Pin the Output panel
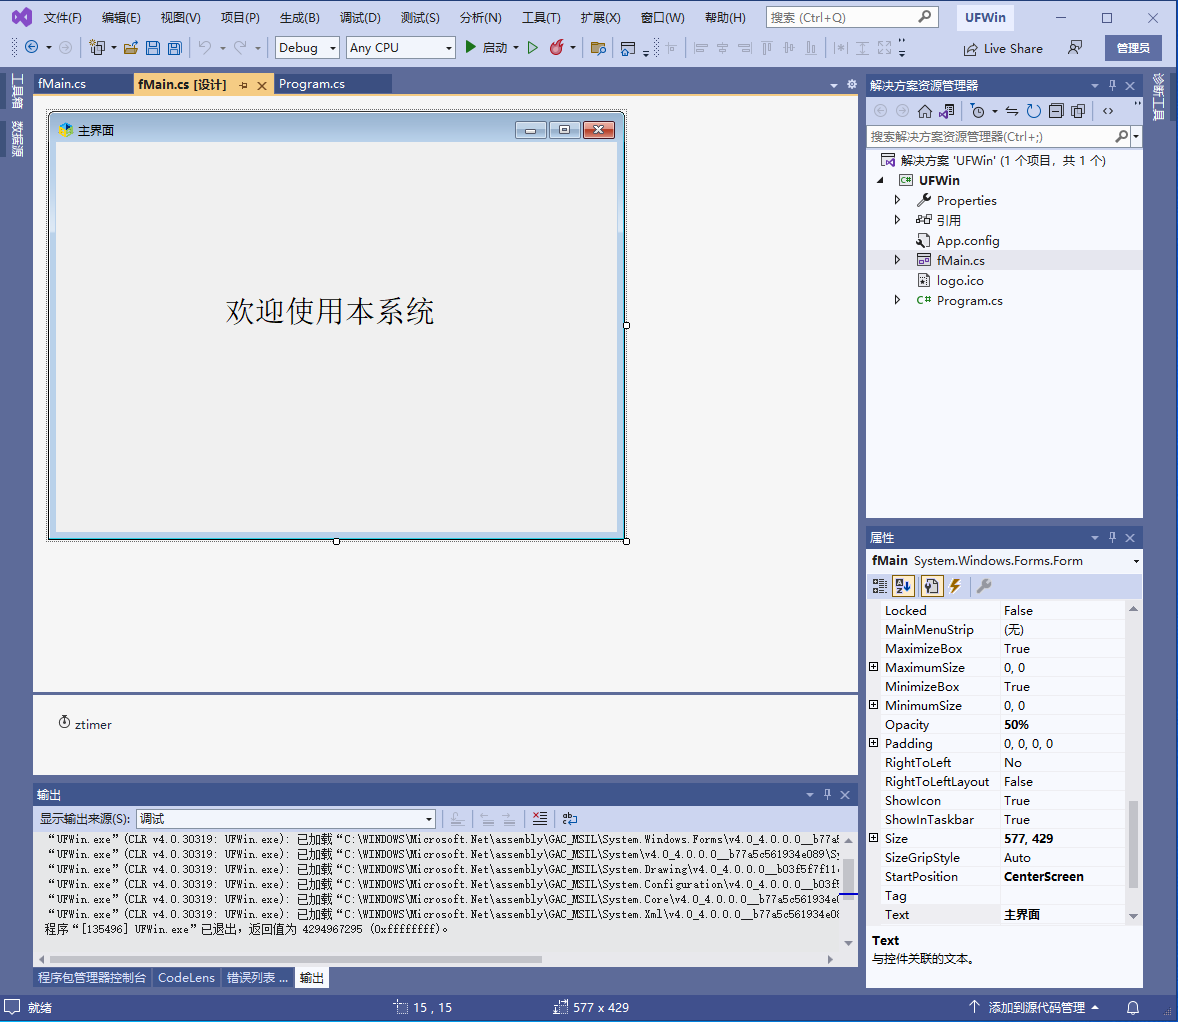The width and height of the screenshot is (1178, 1022). pyautogui.click(x=827, y=794)
